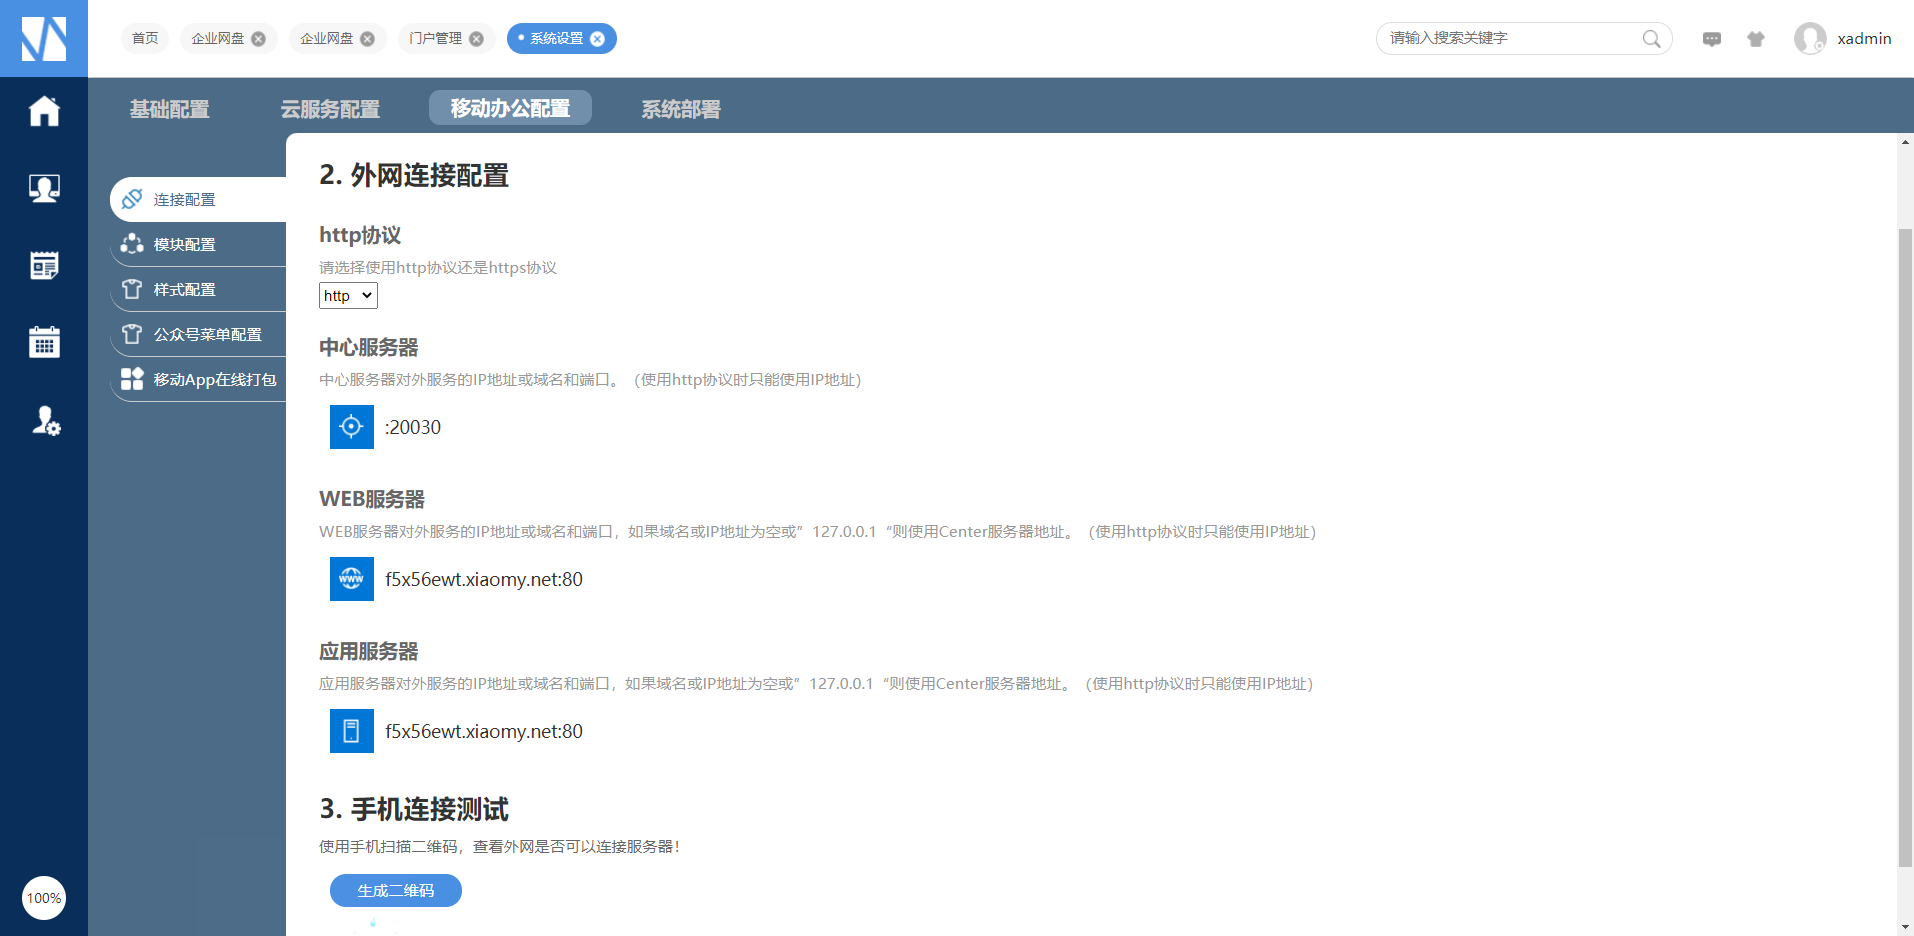The image size is (1914, 936).
Task: Open the news form icon in the left sidebar
Action: (44, 265)
